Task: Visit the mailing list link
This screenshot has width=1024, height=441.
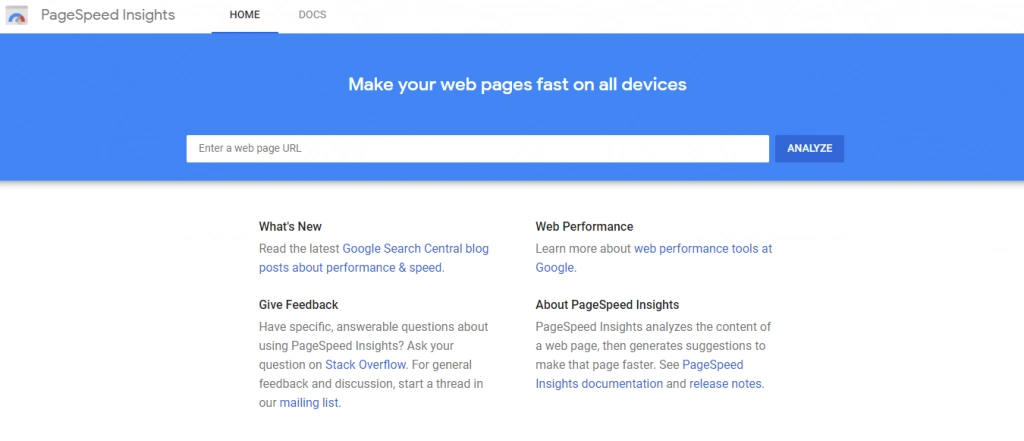Action: 310,403
